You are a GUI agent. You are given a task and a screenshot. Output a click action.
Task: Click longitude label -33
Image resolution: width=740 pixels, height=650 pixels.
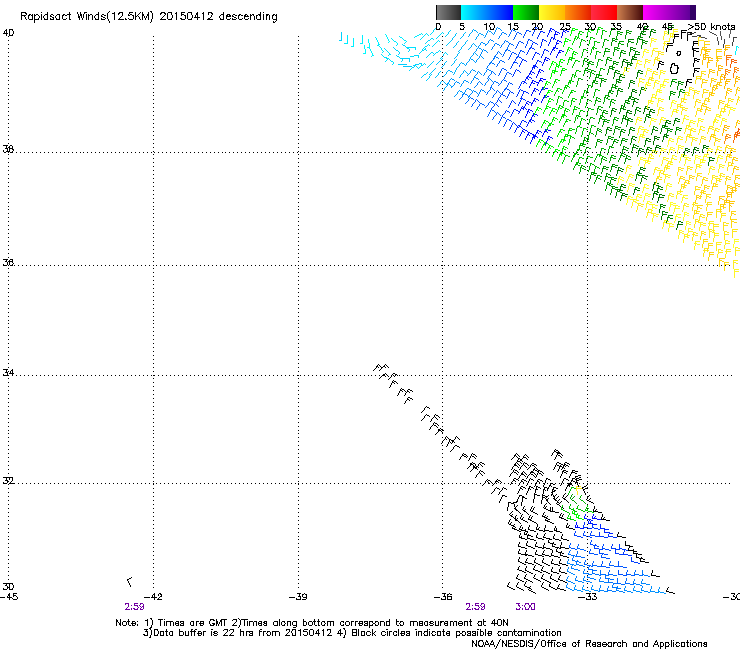(588, 597)
